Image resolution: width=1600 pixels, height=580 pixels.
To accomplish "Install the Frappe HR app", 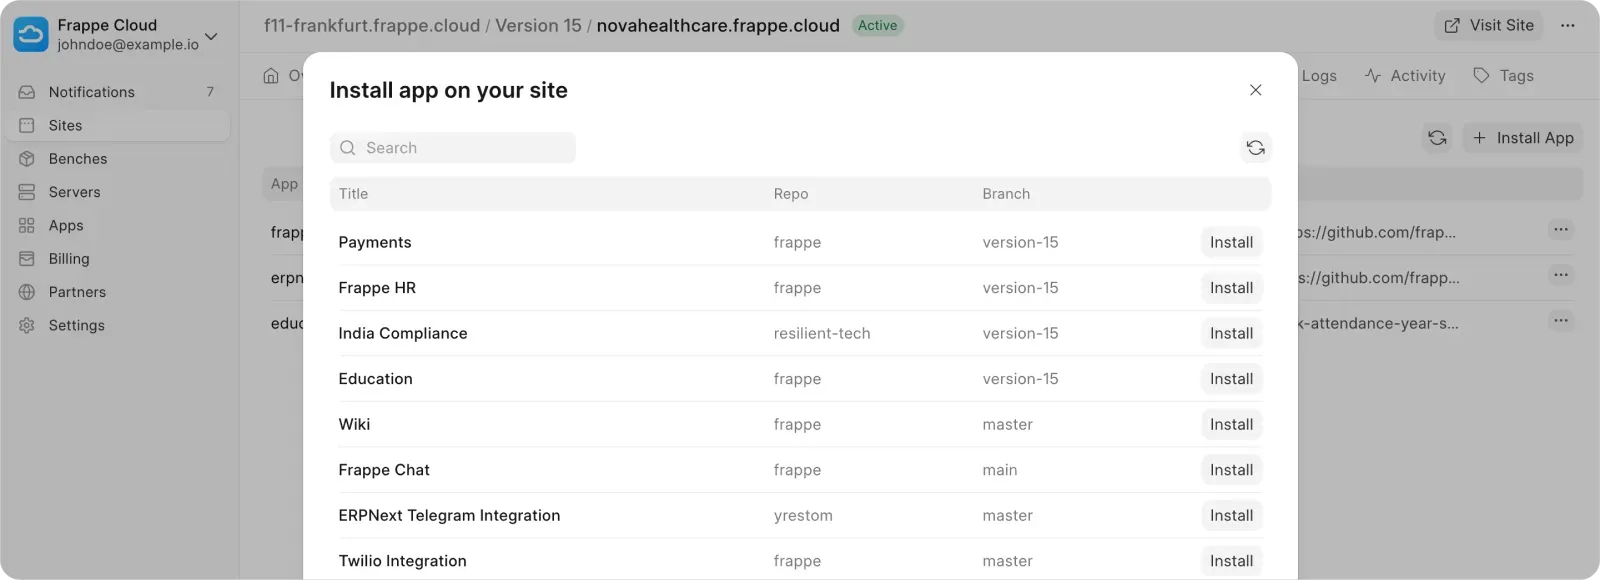I will pos(1231,288).
